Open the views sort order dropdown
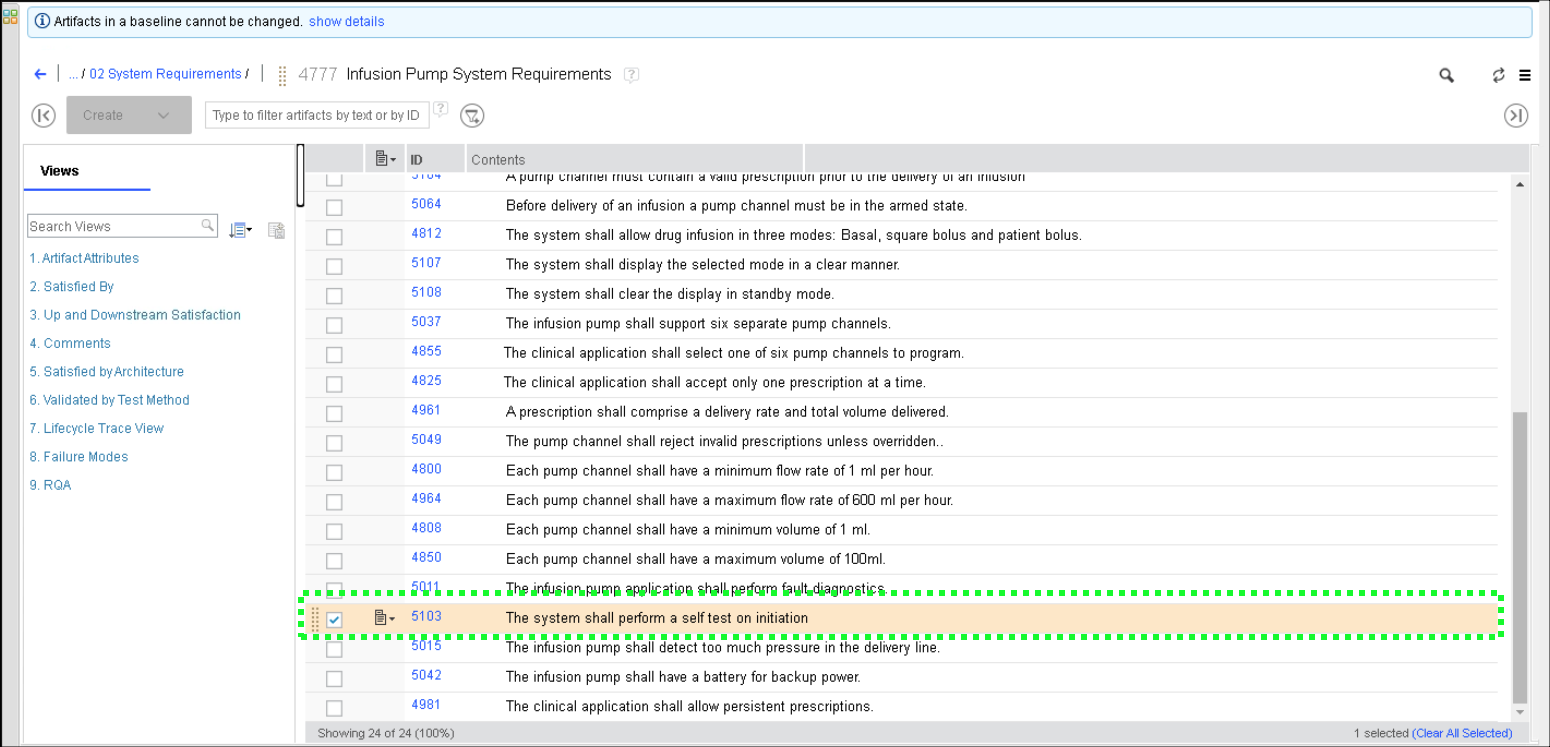This screenshot has width=1550, height=747. click(x=240, y=230)
